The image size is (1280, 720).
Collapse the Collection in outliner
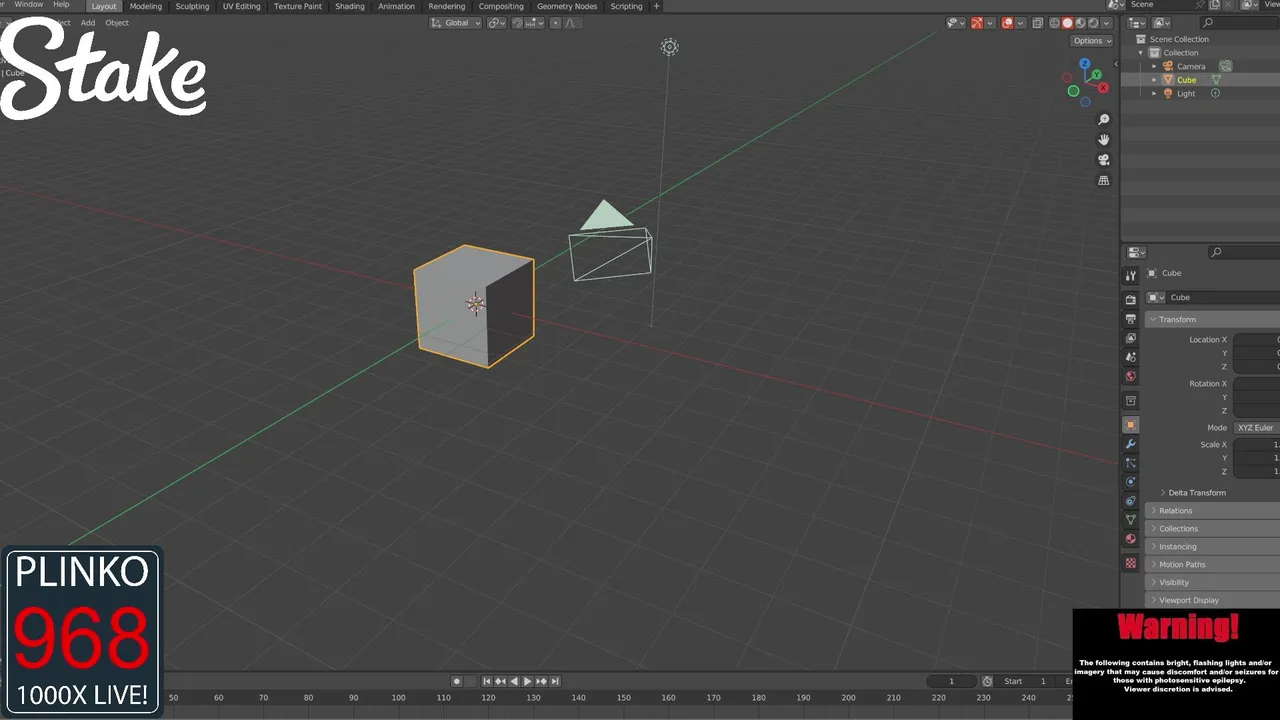[x=1141, y=53]
